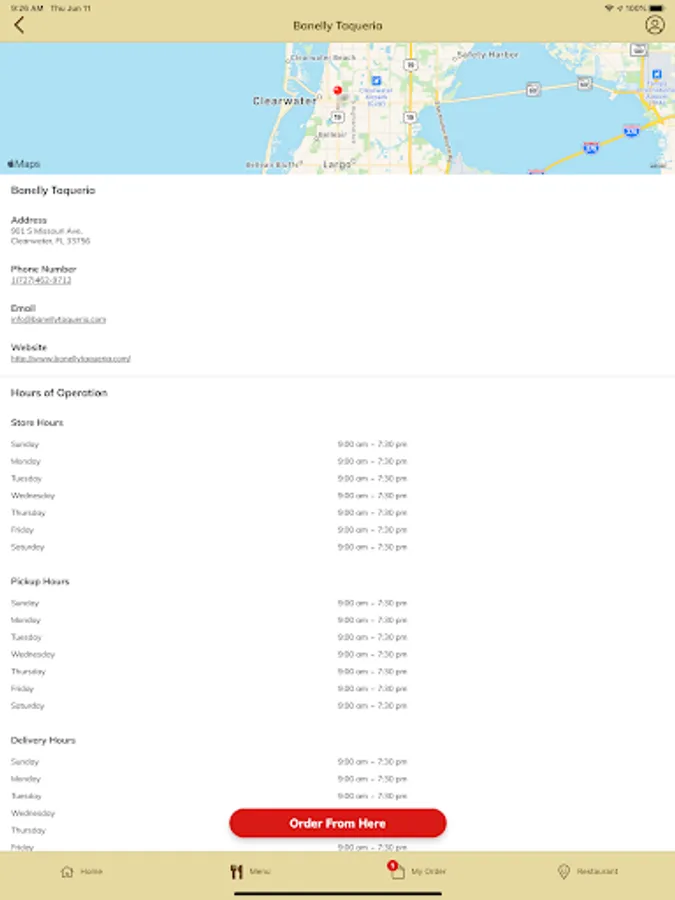This screenshot has height=900, width=675.
Task: Select the Sunday row under Store Hours
Action: point(209,444)
